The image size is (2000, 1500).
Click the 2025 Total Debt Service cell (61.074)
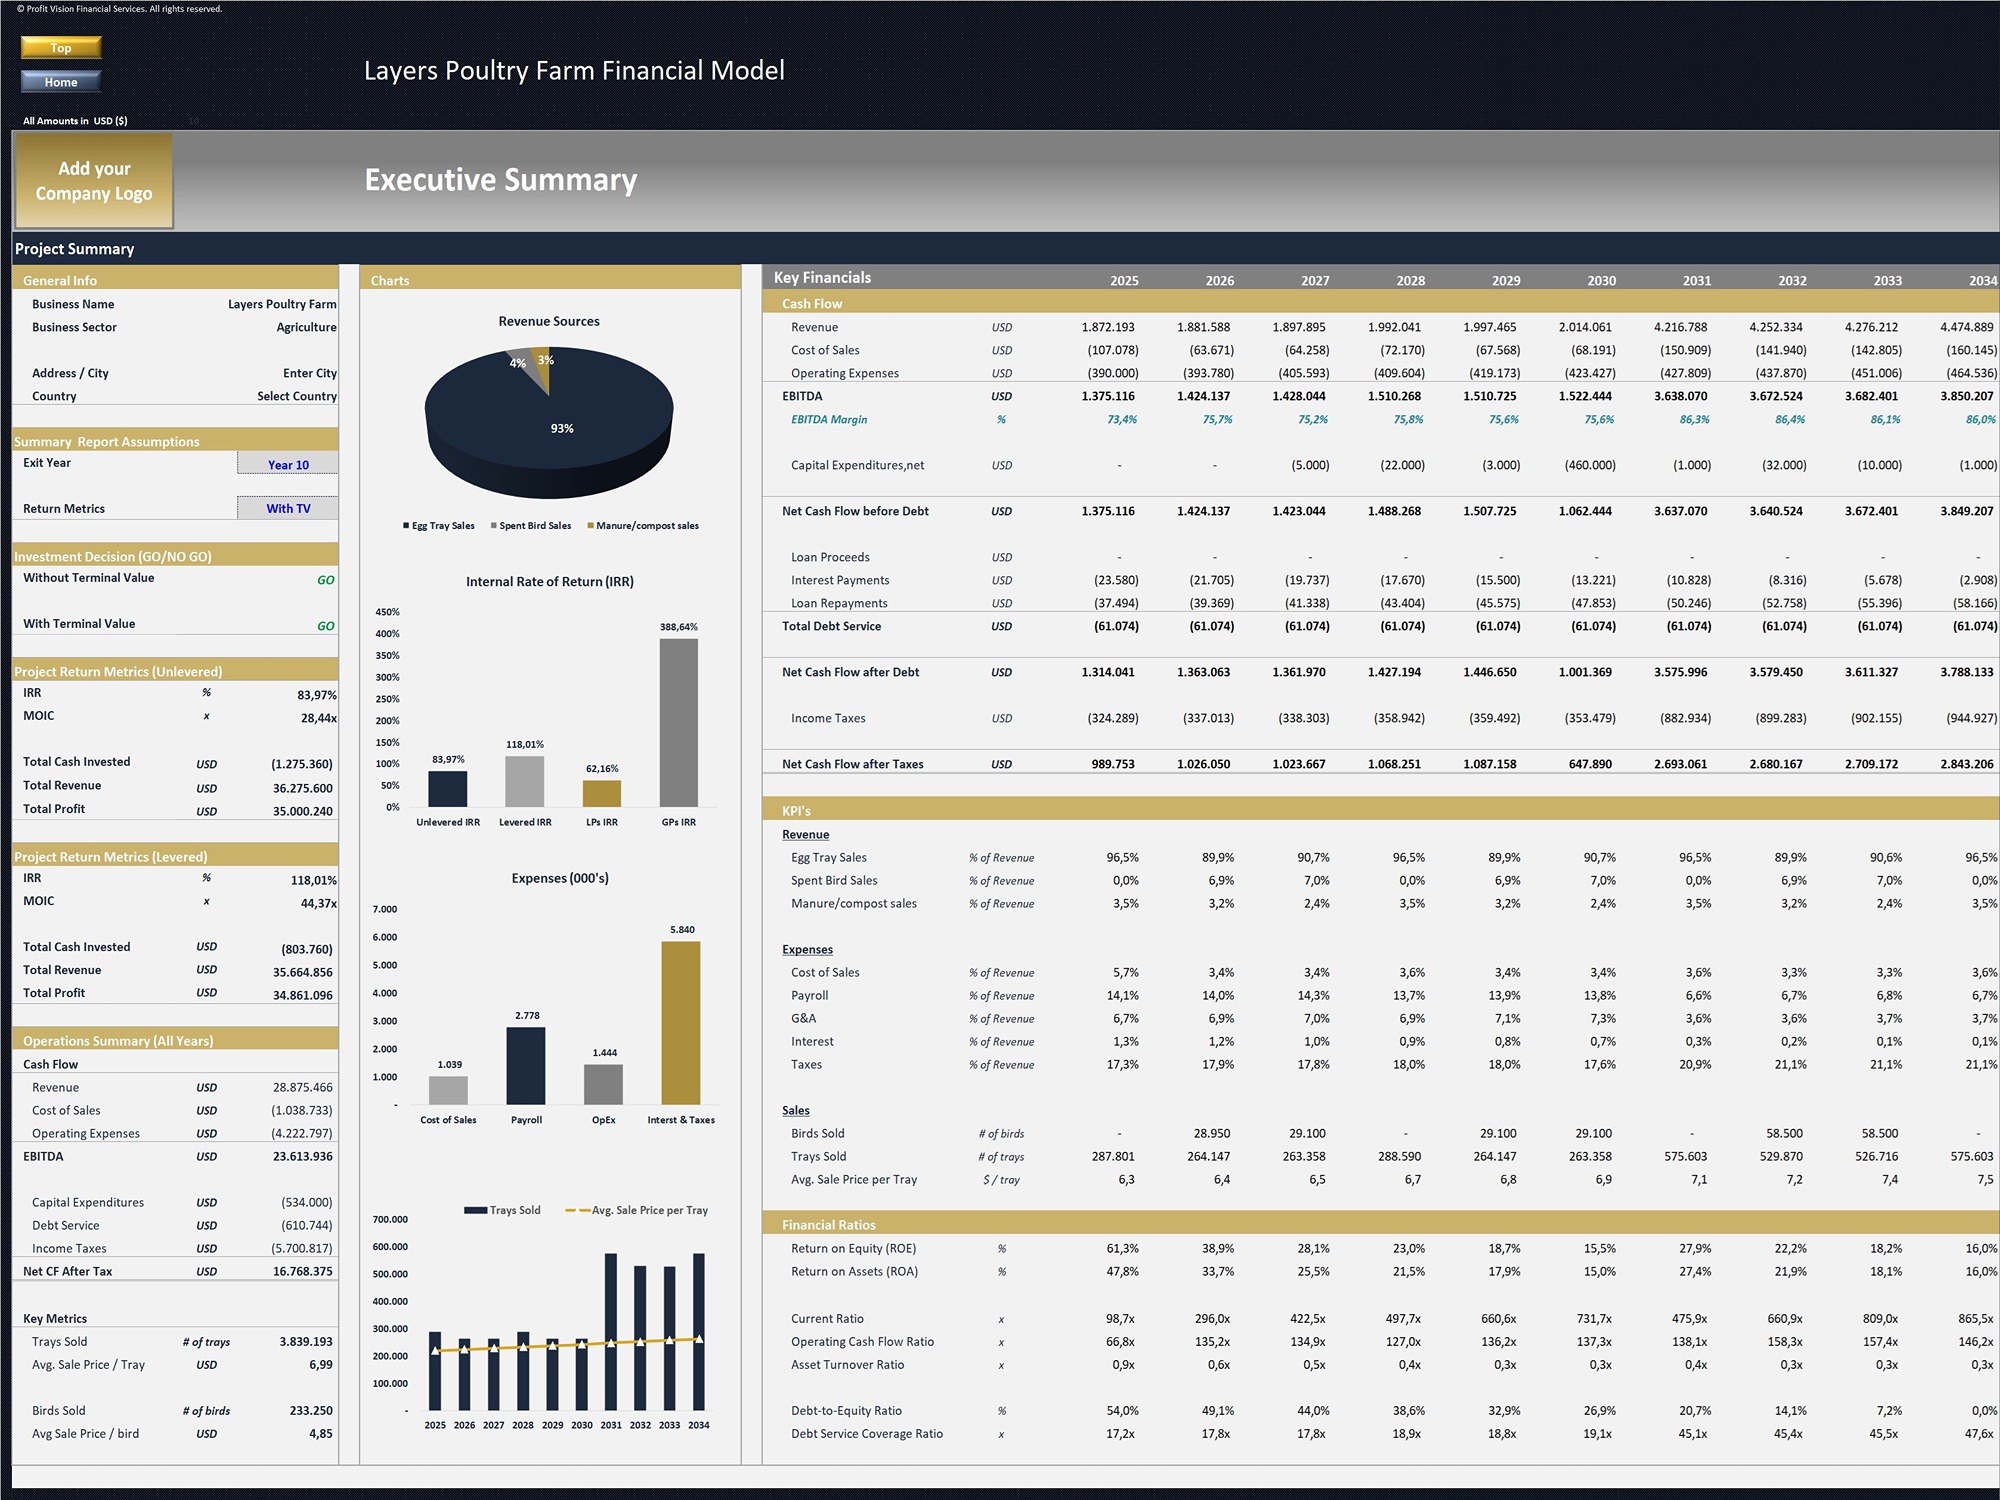1114,626
